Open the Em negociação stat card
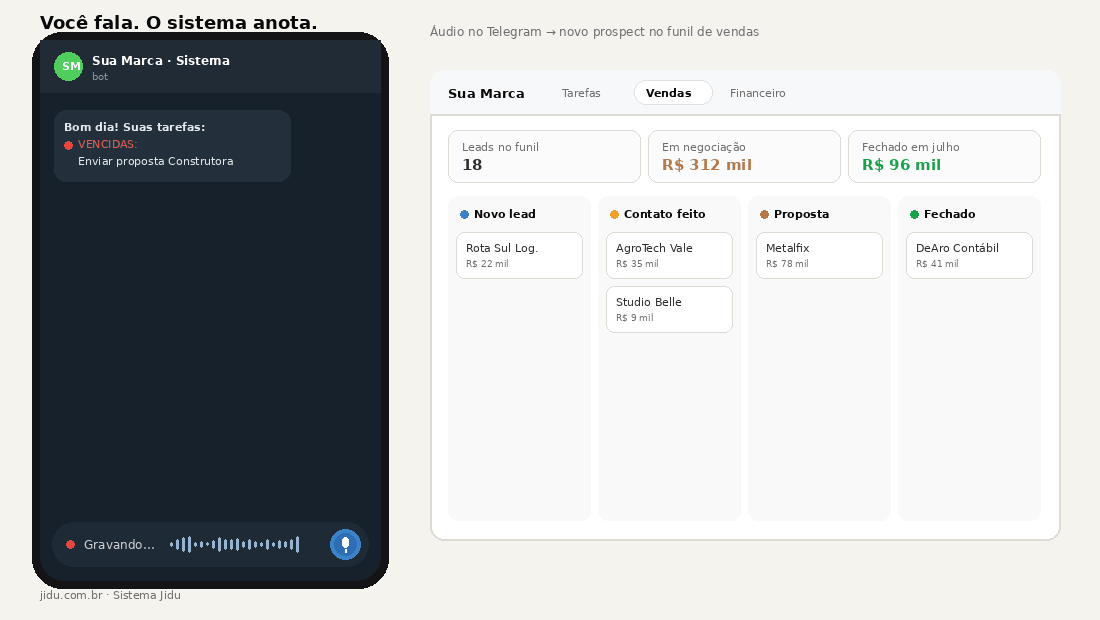Image resolution: width=1100 pixels, height=620 pixels. tap(744, 156)
